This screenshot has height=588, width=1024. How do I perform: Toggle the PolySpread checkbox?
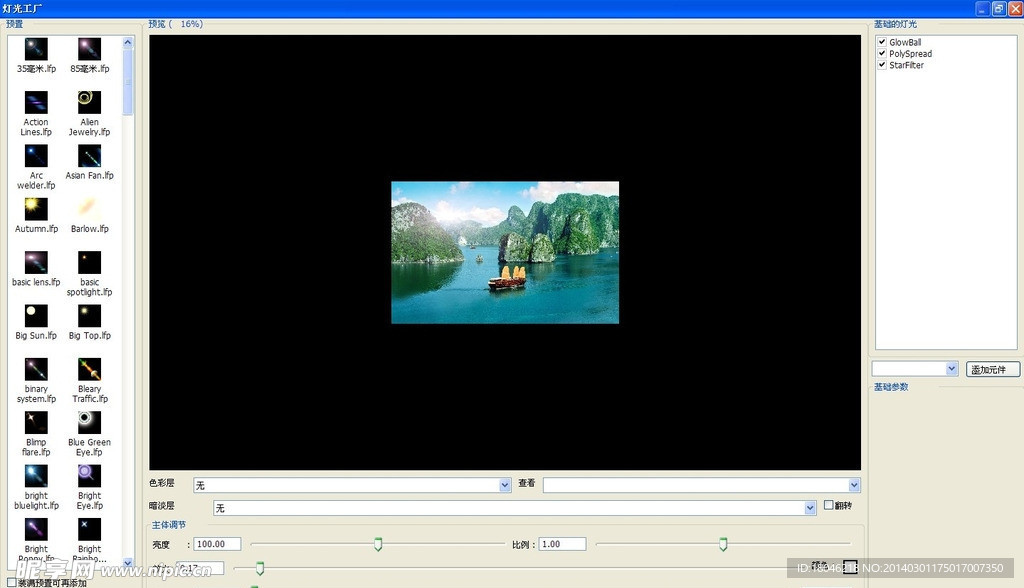(882, 54)
